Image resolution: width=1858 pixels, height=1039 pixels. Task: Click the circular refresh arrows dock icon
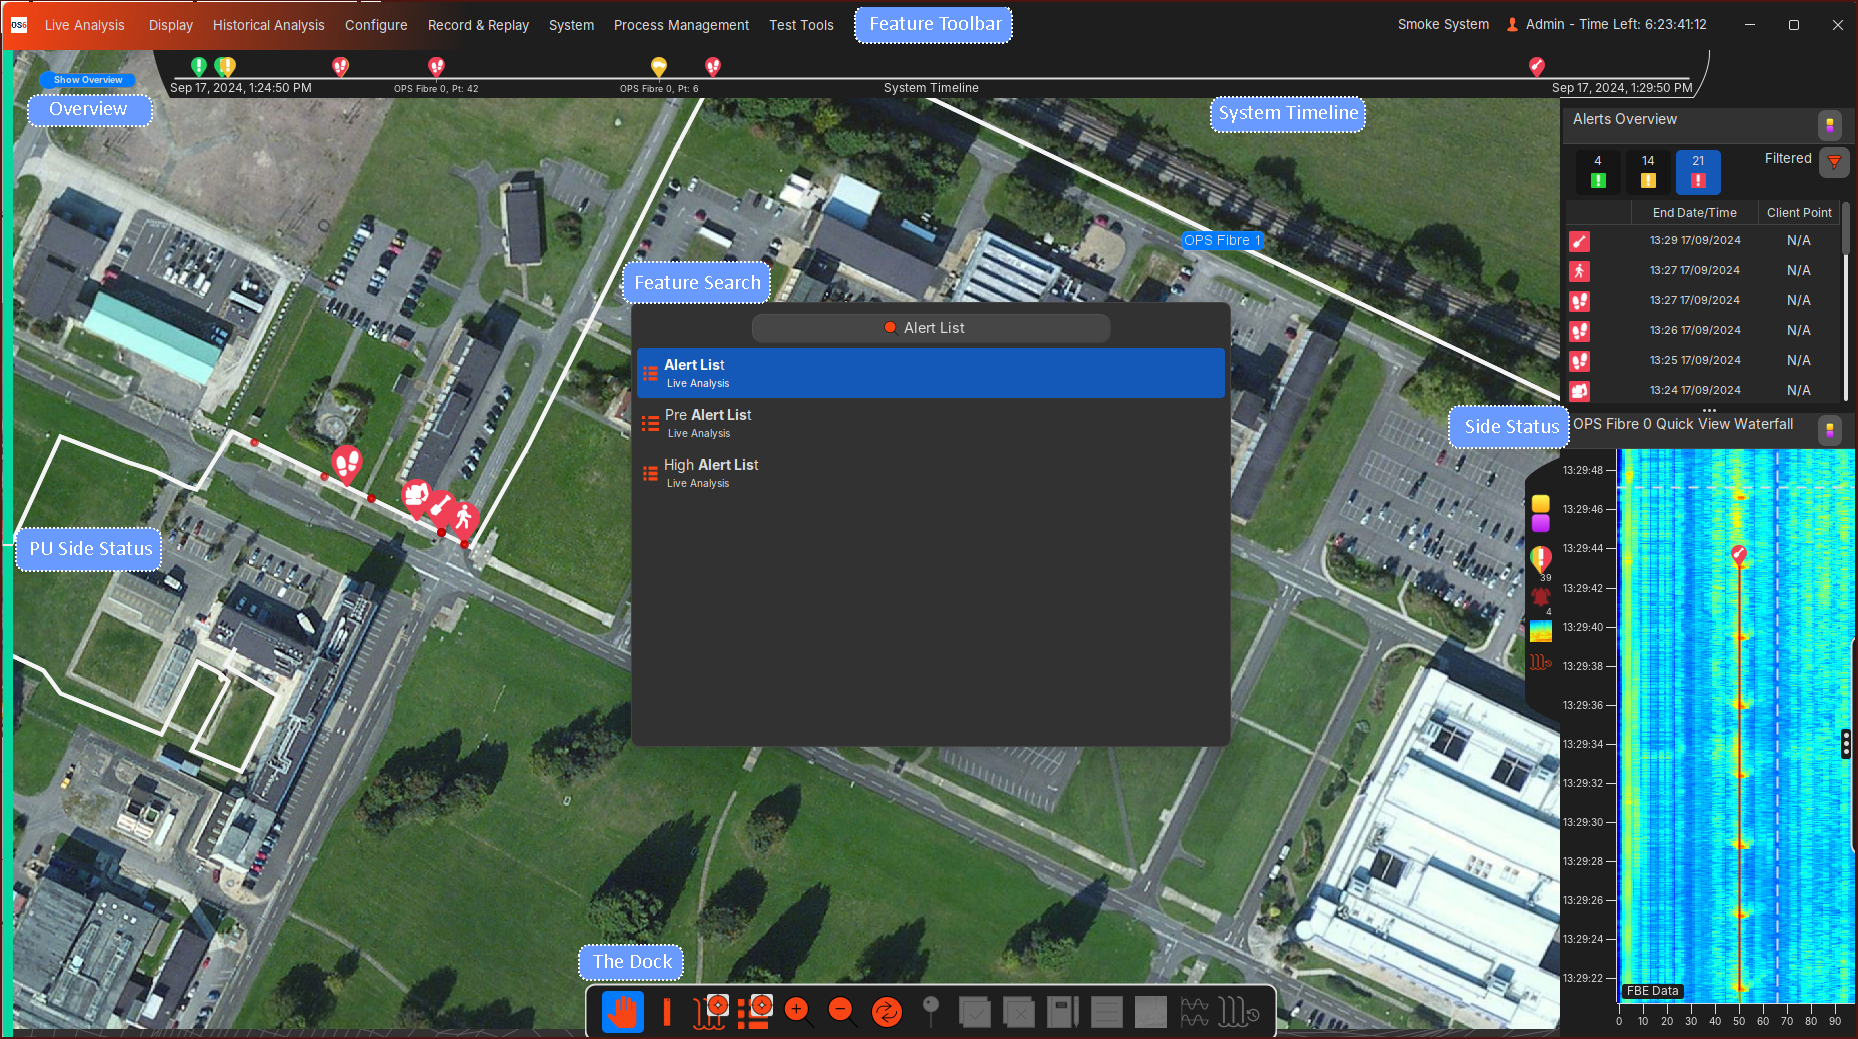[x=886, y=1012]
